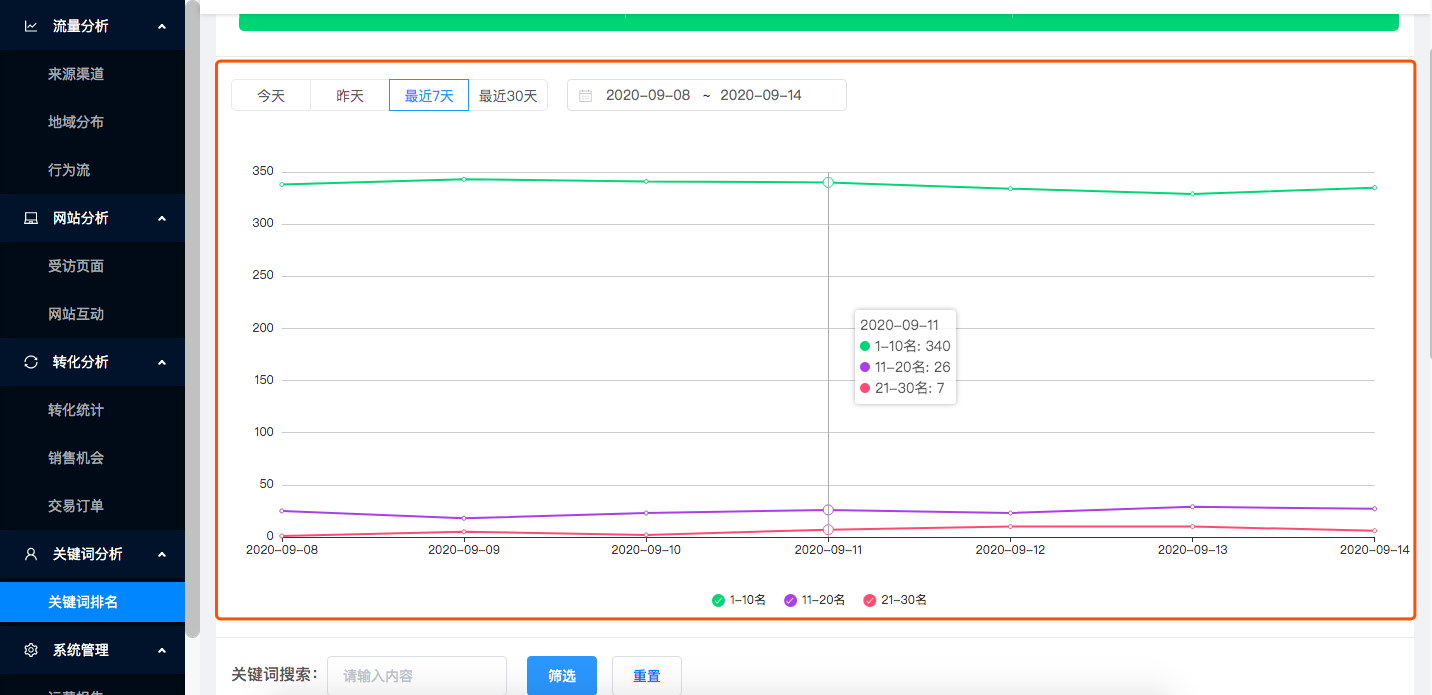
Task: Click the system management gear icon
Action: pos(31,650)
